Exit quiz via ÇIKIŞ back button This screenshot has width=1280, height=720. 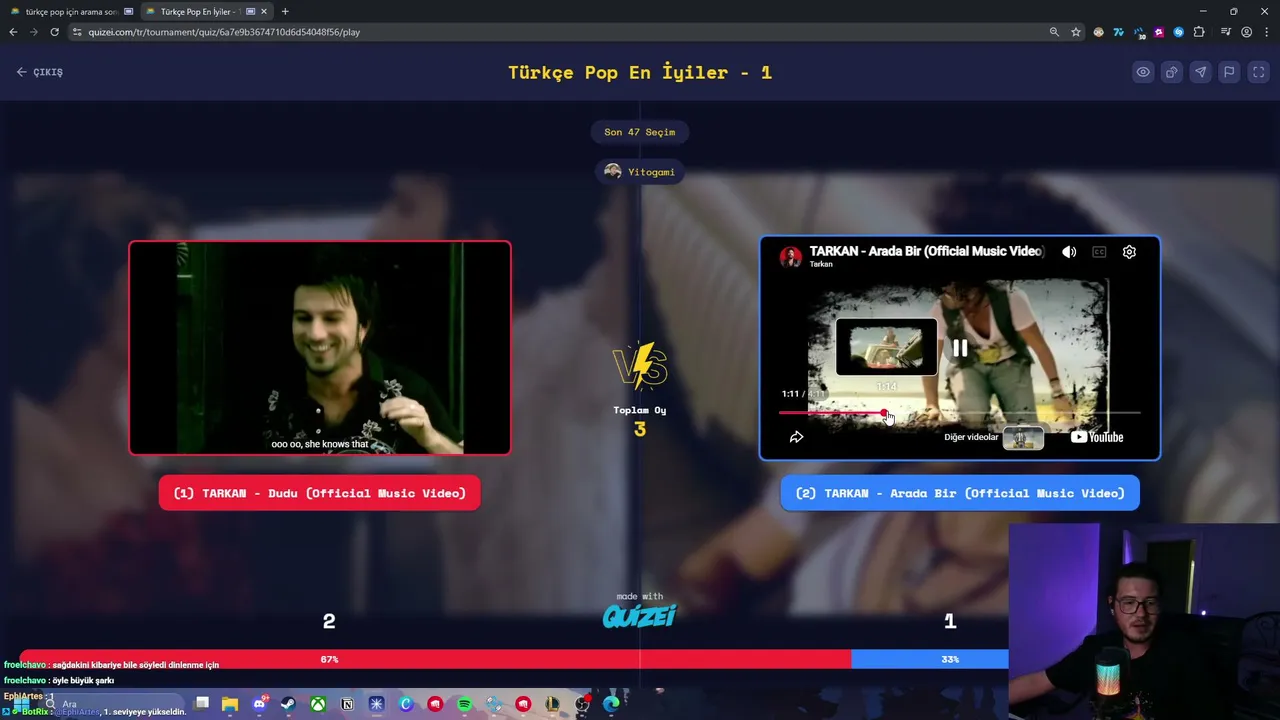(40, 72)
